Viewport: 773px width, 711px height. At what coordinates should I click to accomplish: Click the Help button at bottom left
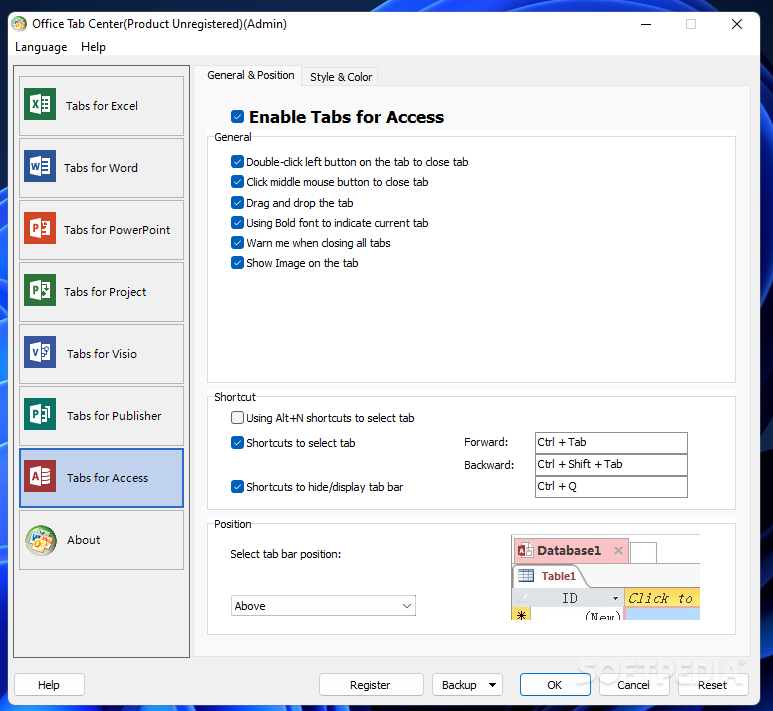point(49,685)
